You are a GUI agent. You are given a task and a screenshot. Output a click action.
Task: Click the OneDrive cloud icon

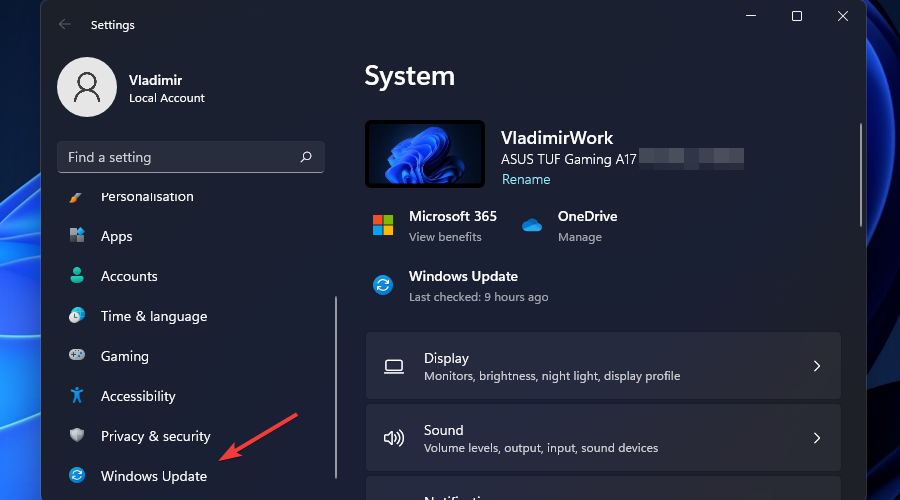[532, 226]
